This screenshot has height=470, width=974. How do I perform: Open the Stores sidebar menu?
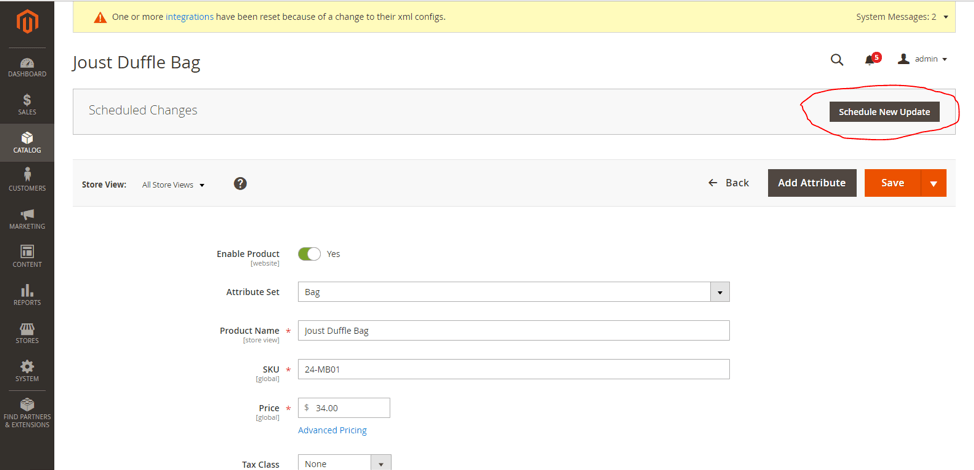pos(27,333)
